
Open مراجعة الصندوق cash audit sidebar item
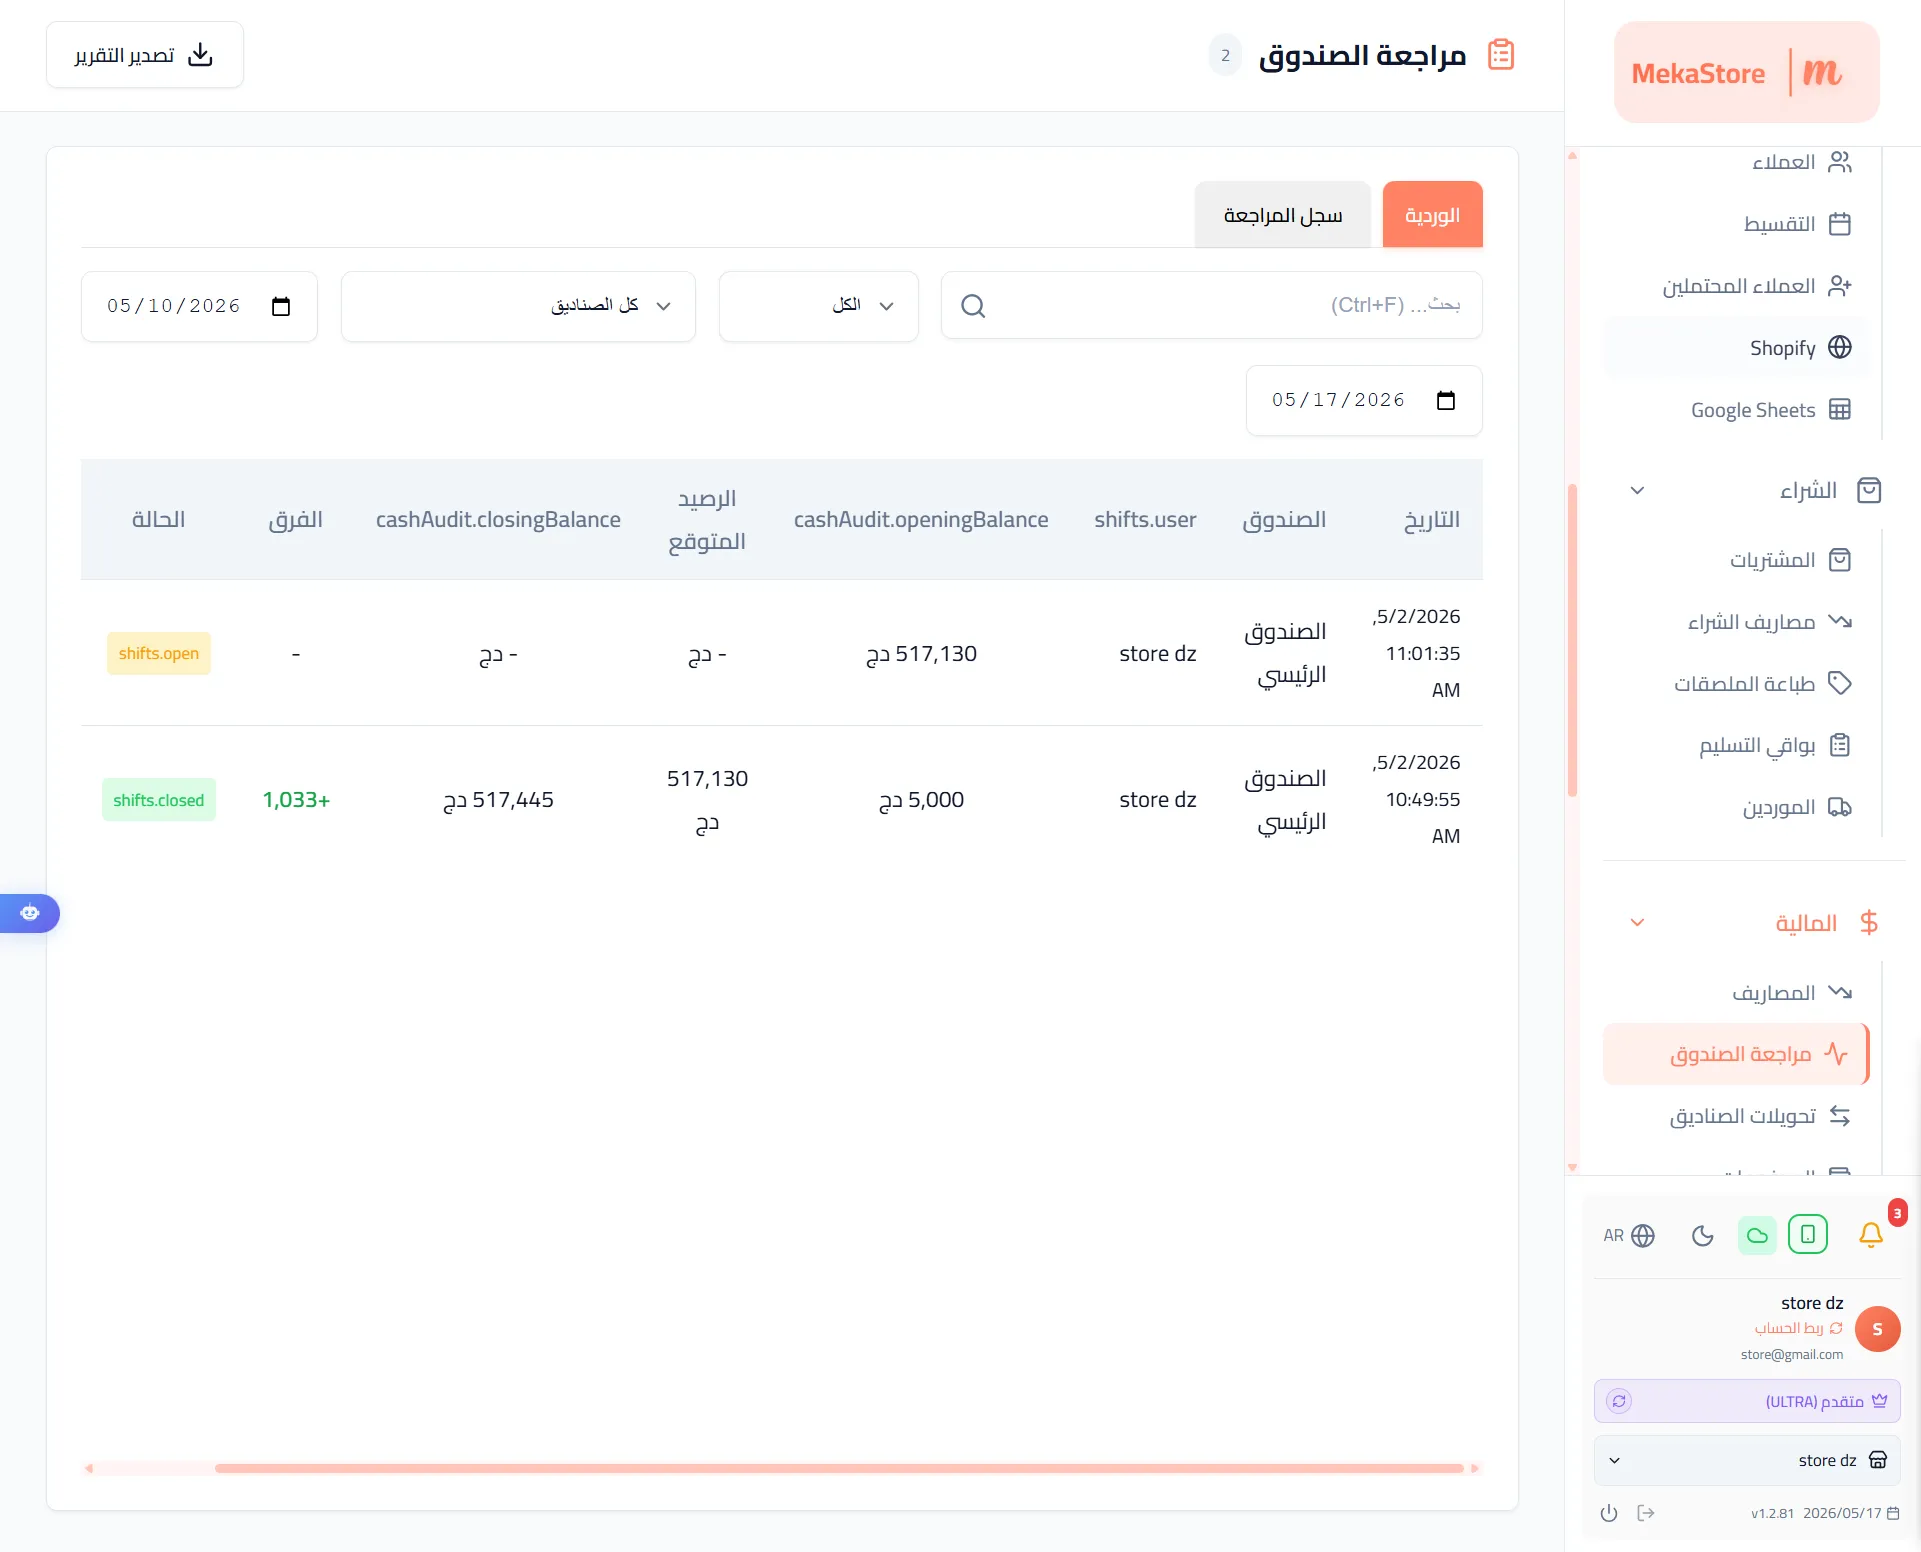click(1735, 1054)
